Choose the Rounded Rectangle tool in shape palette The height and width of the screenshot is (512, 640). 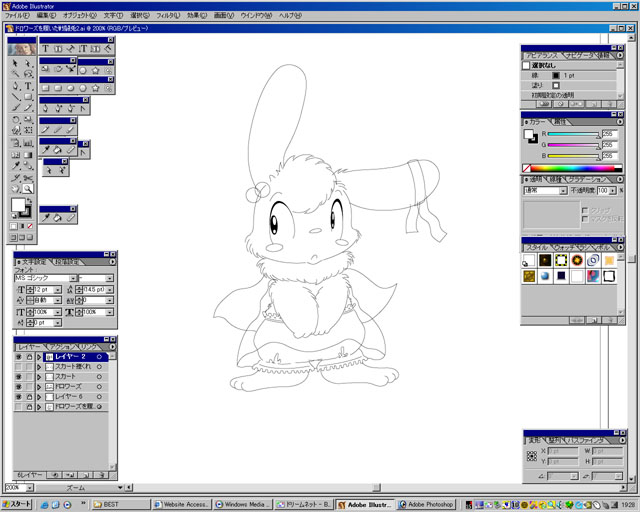(x=58, y=88)
